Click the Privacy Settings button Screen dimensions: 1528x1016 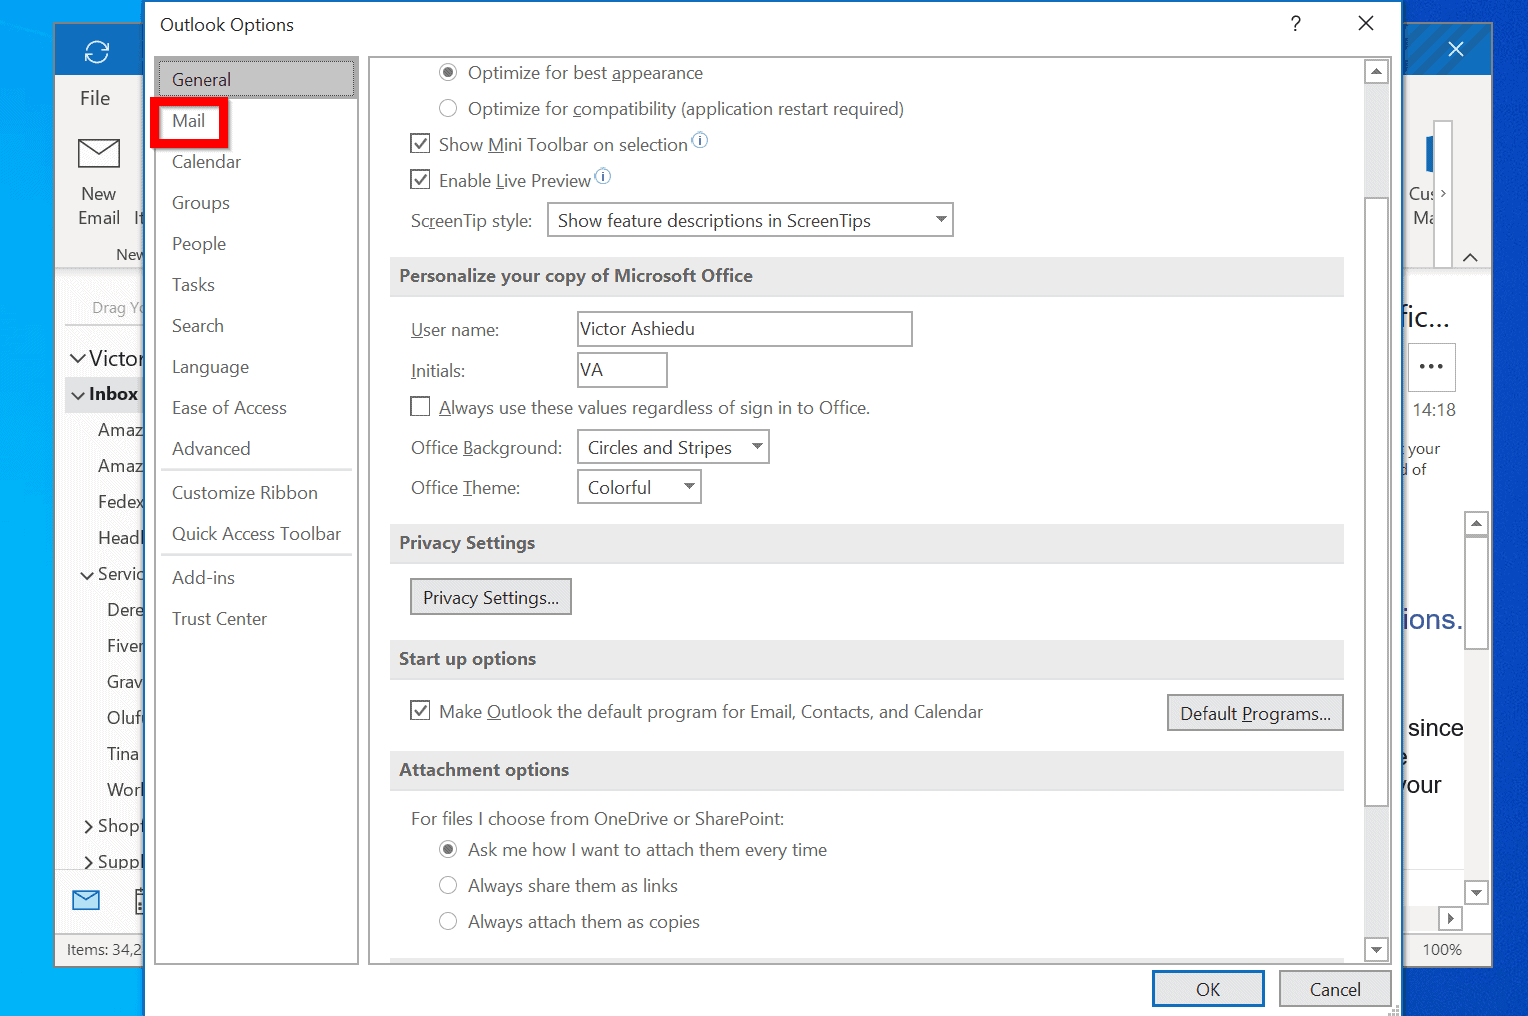(x=490, y=596)
